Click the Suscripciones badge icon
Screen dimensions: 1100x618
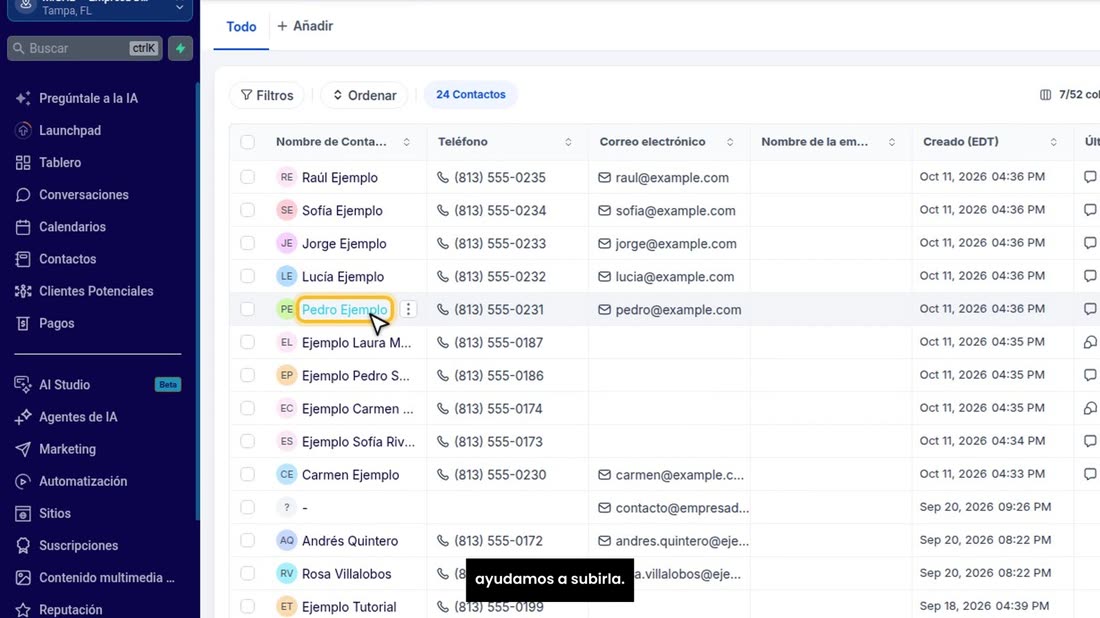[23, 546]
